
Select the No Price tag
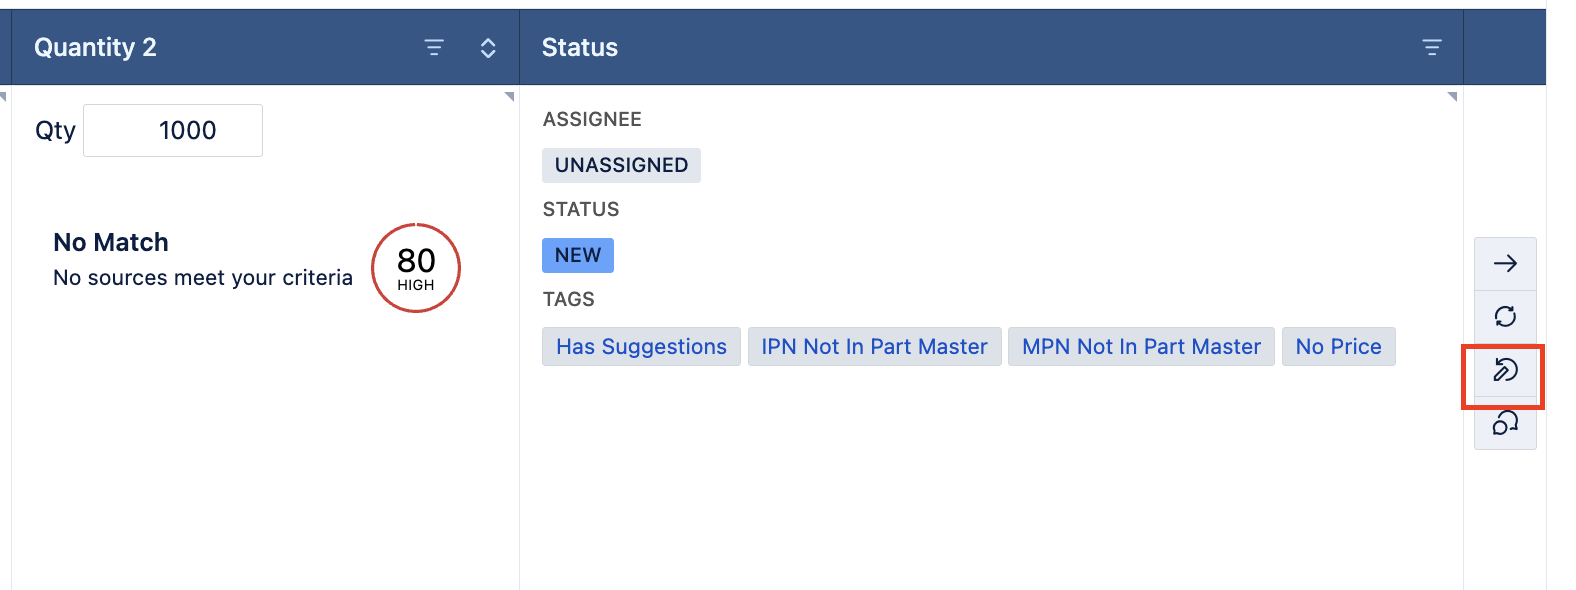tap(1338, 347)
